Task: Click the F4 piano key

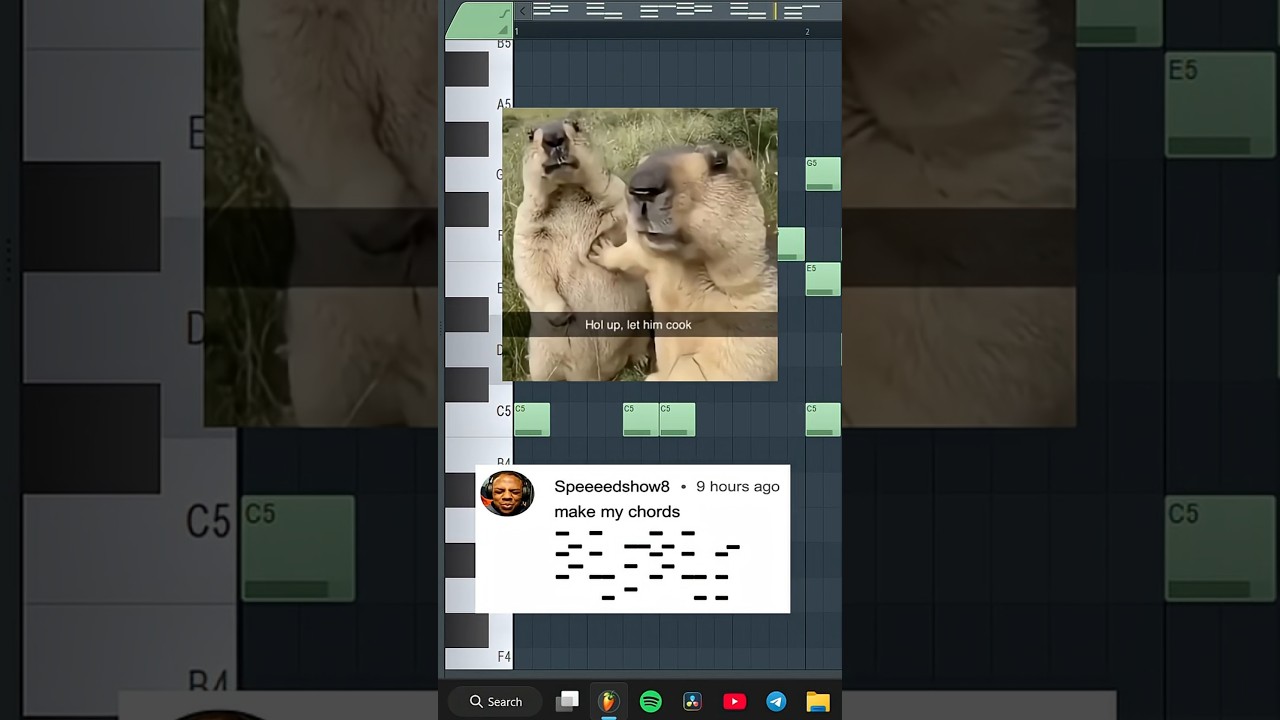Action: pos(479,657)
